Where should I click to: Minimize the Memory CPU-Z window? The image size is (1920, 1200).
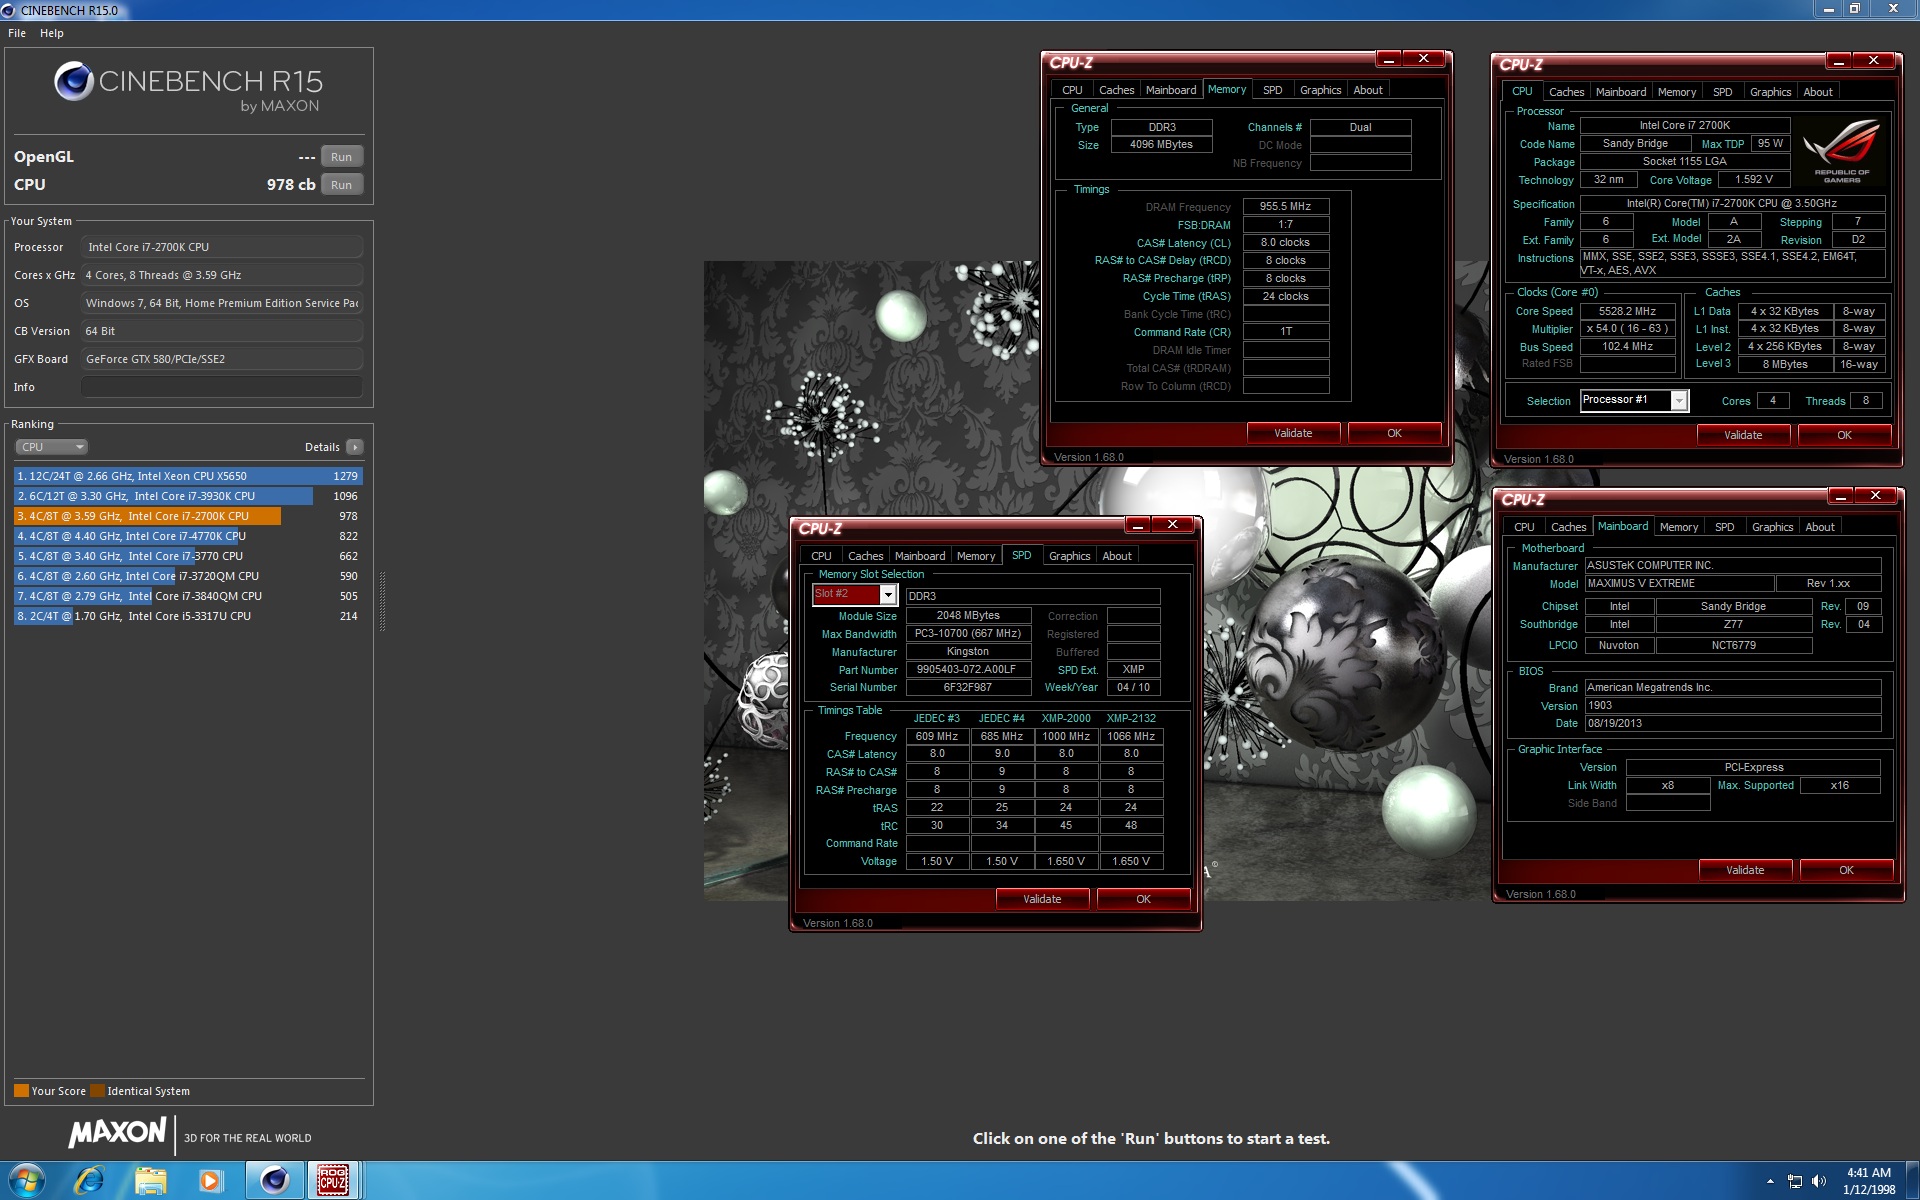coord(1388,60)
